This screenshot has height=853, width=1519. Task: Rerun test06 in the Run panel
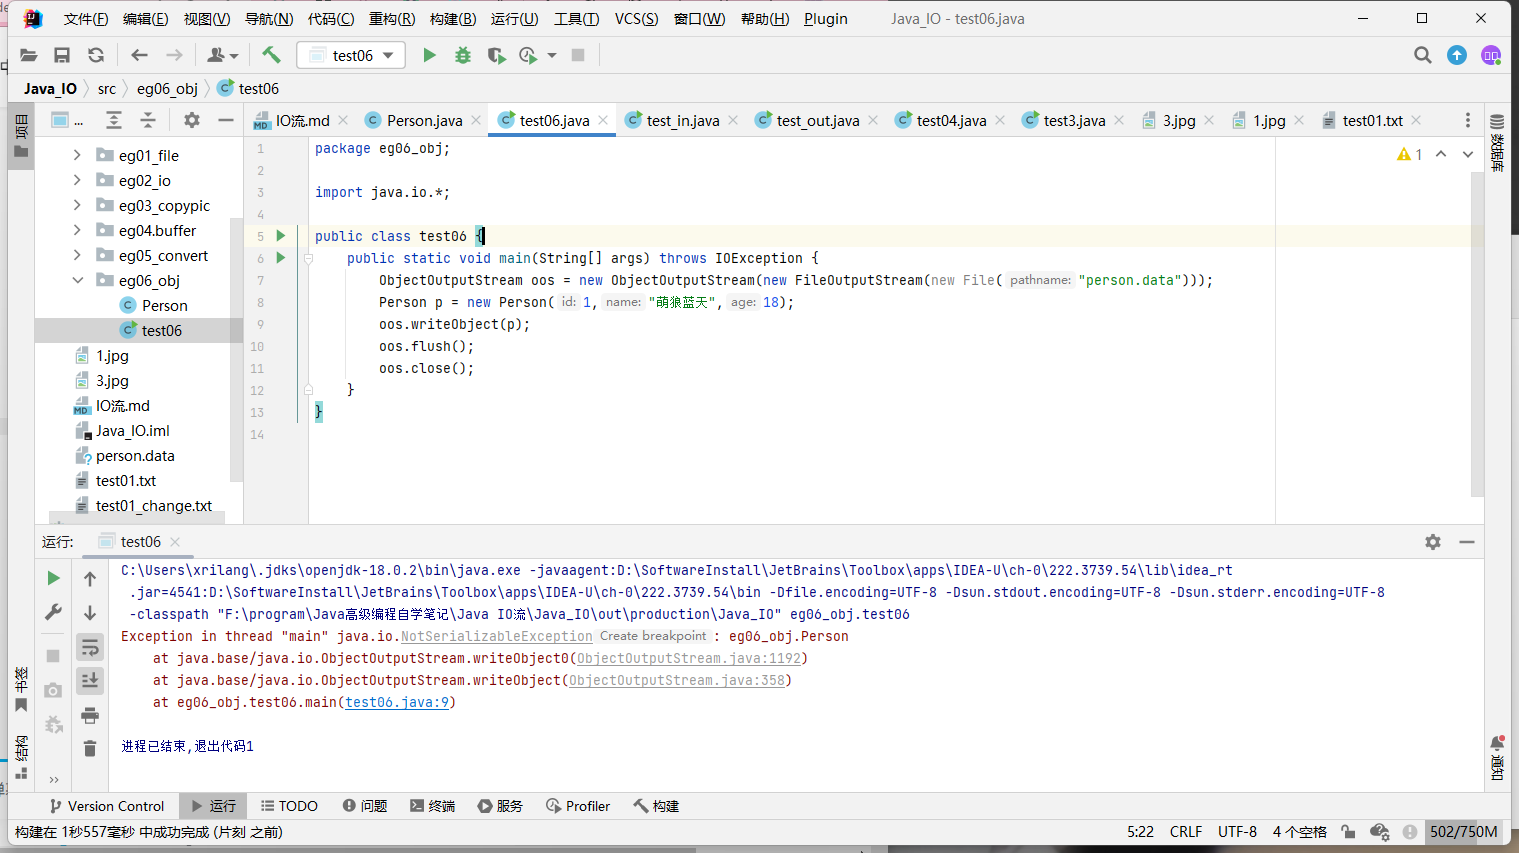tap(53, 578)
